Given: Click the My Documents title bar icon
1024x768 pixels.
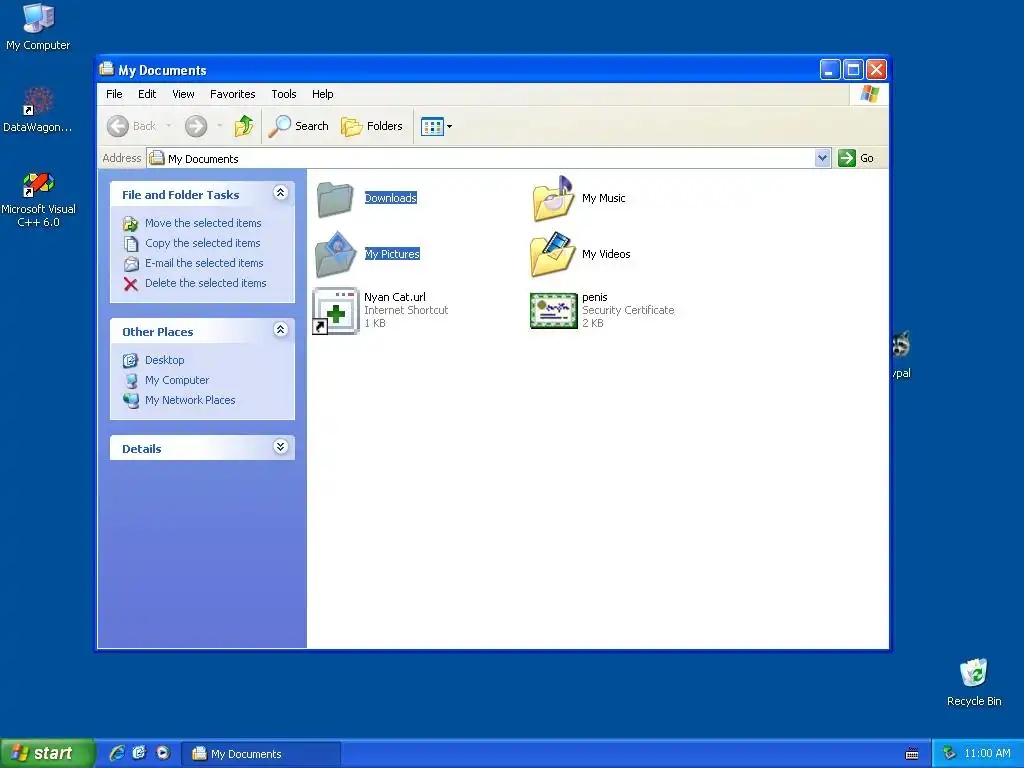Looking at the screenshot, I should pyautogui.click(x=106, y=69).
